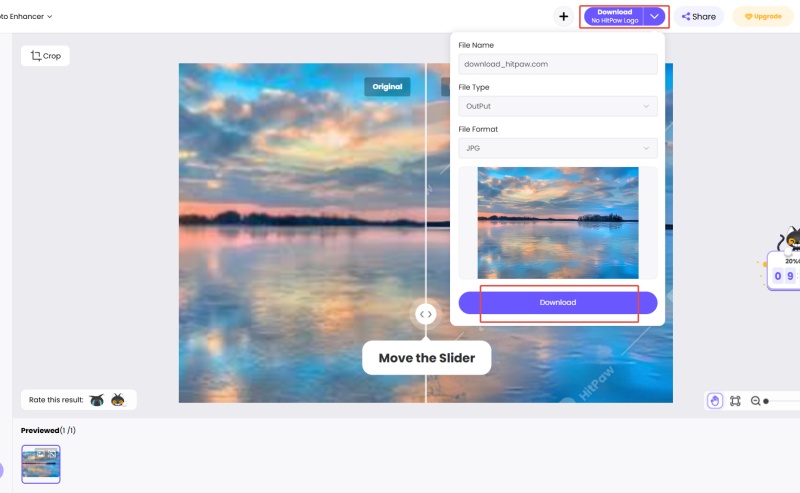Click the Crop tool button

click(x=45, y=56)
